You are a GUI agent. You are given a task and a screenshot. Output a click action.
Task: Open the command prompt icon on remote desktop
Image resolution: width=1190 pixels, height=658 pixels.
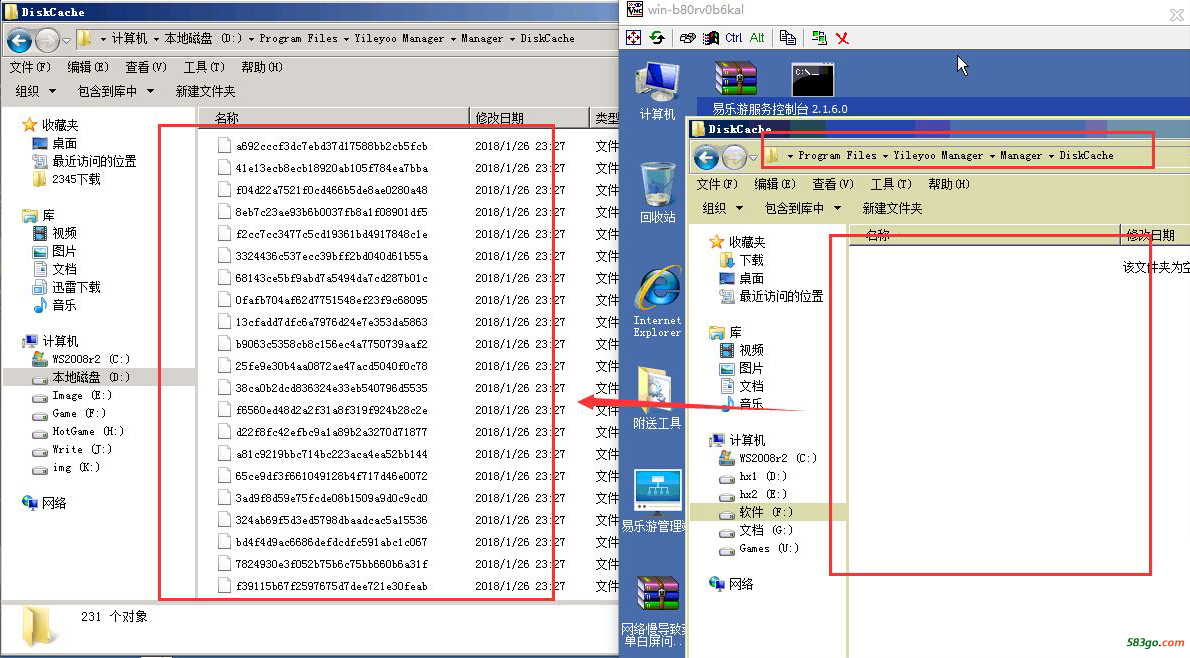812,78
